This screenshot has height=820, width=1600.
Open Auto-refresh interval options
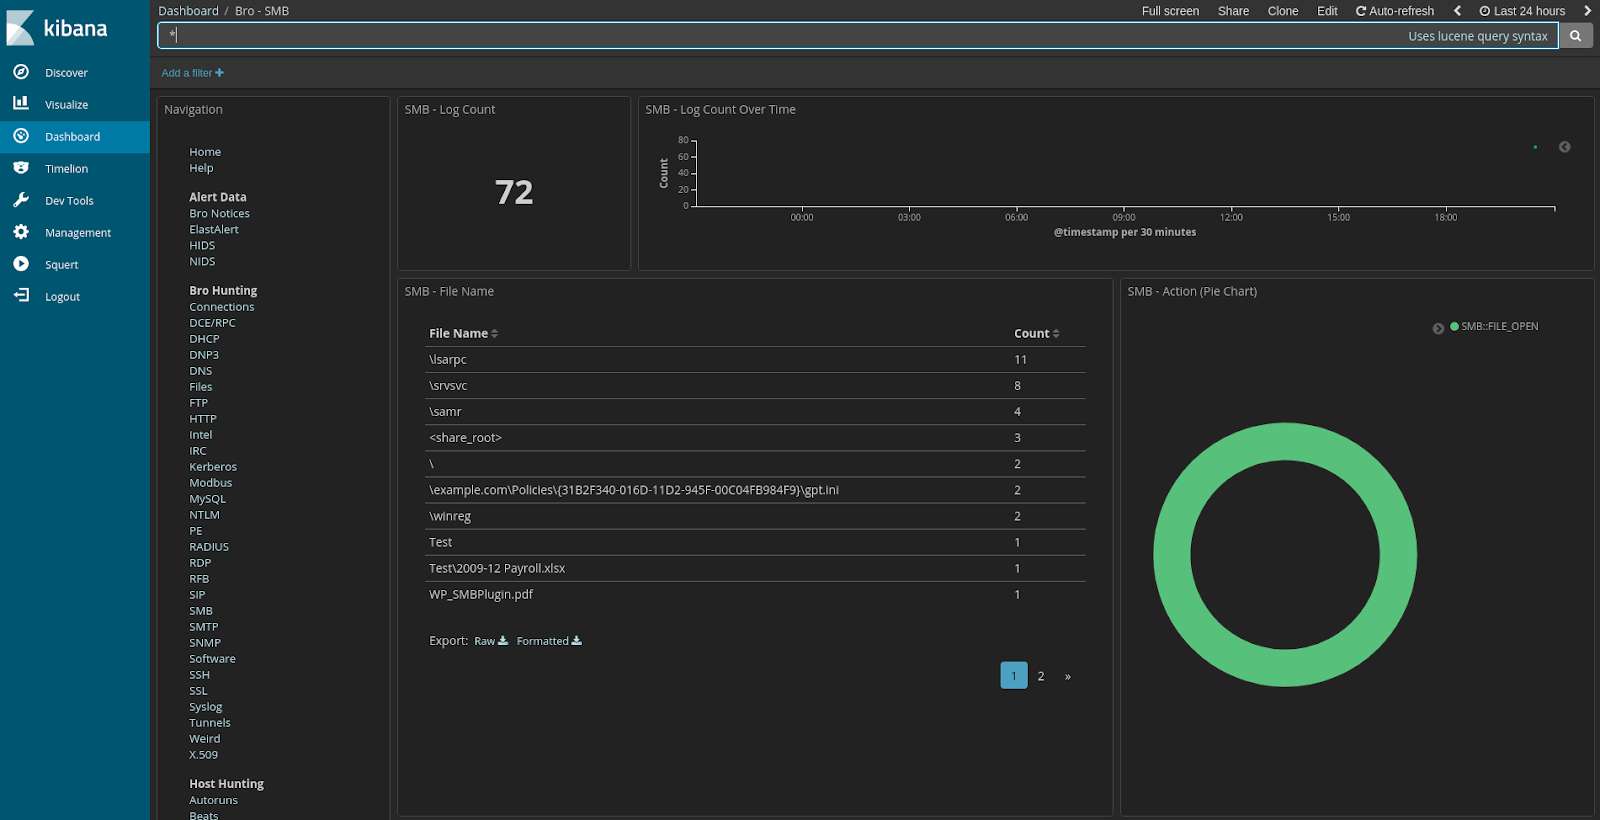1394,11
